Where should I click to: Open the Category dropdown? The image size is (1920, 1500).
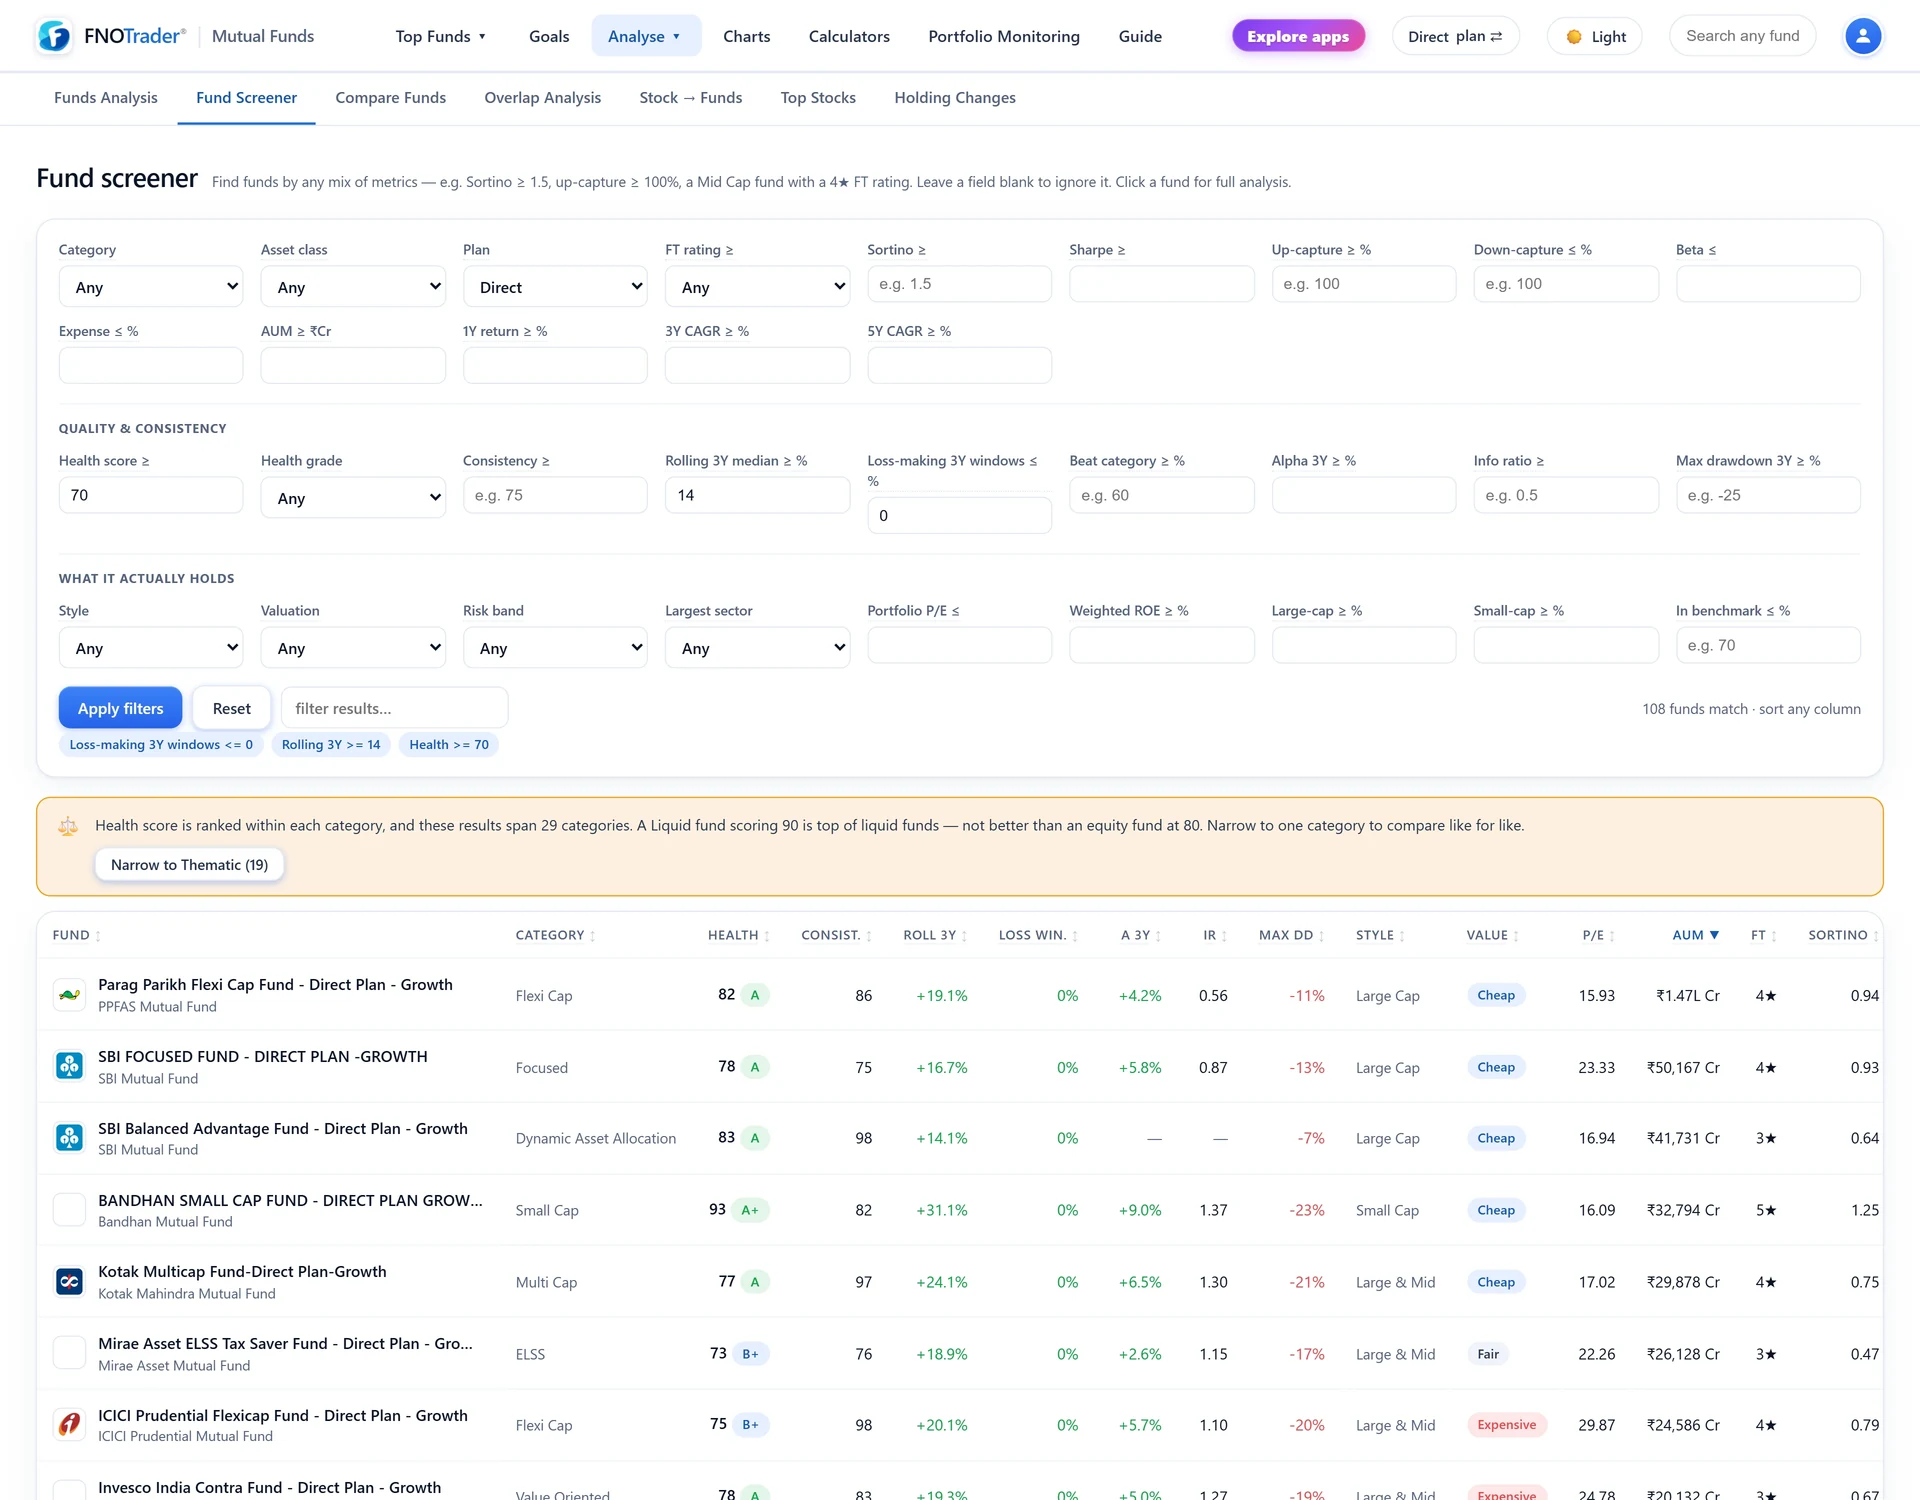pos(151,287)
